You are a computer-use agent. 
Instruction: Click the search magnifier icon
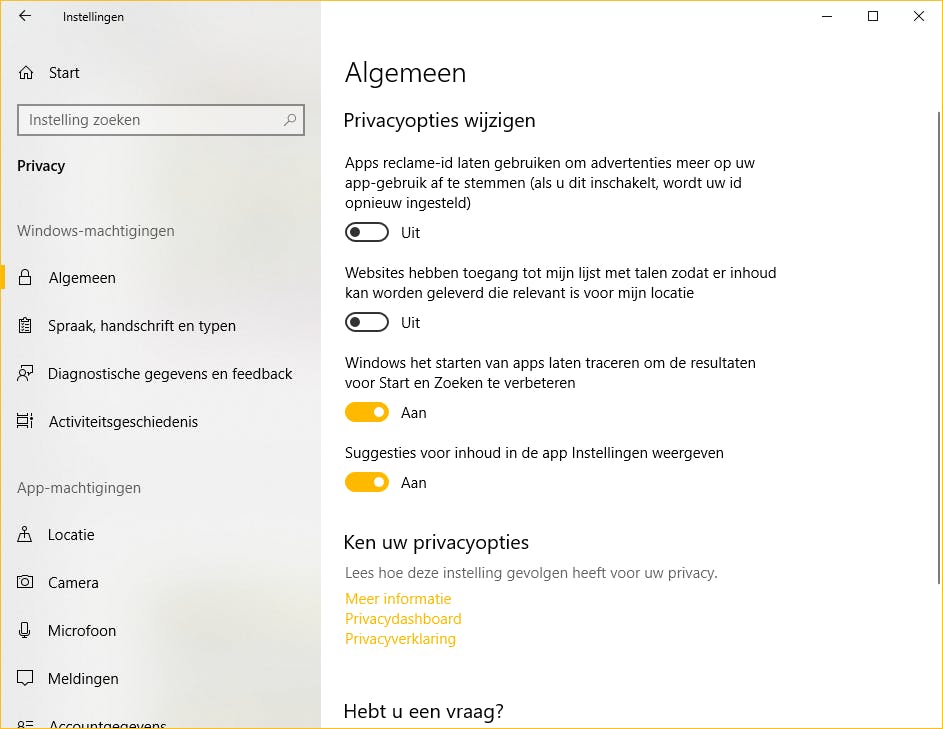coord(290,120)
